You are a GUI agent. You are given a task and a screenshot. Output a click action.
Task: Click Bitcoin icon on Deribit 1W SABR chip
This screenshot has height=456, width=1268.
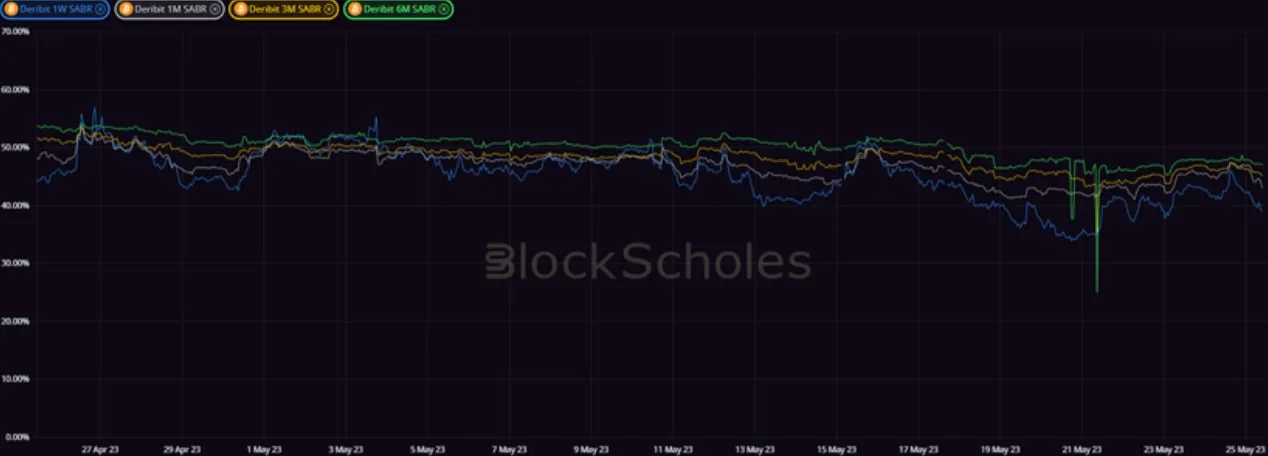click(x=12, y=9)
